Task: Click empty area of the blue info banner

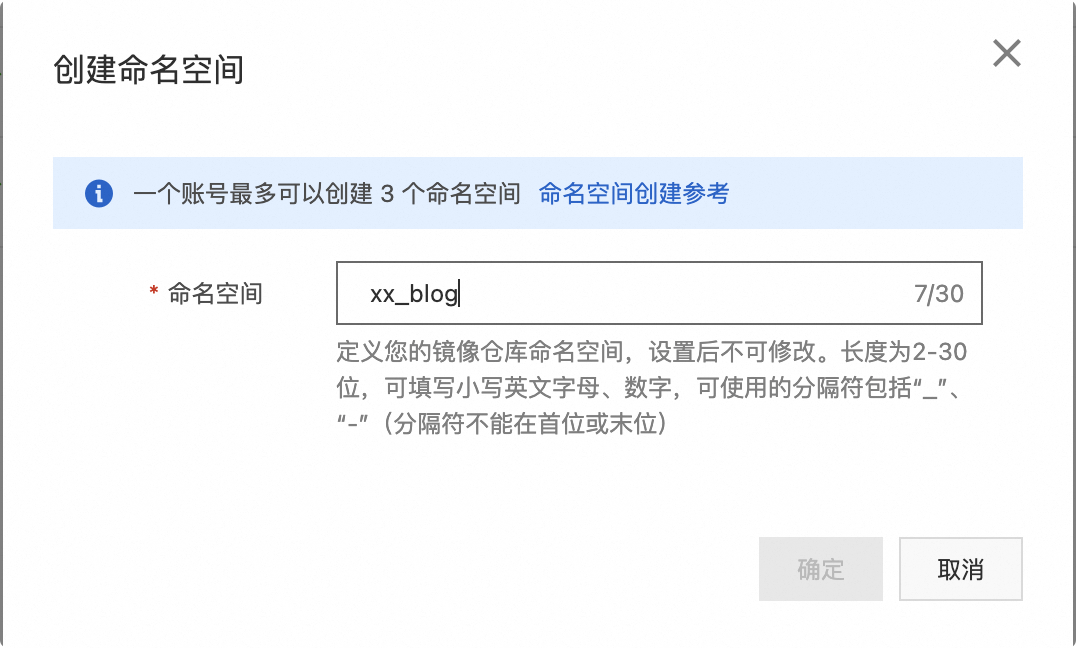Action: (880, 193)
